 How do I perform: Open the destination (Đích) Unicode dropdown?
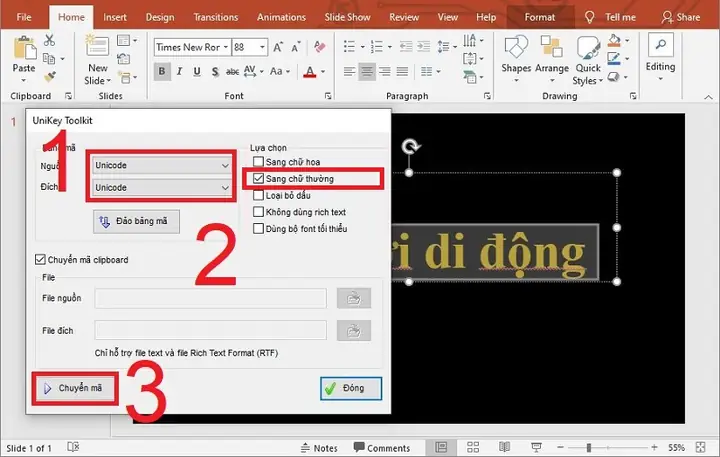coord(162,187)
